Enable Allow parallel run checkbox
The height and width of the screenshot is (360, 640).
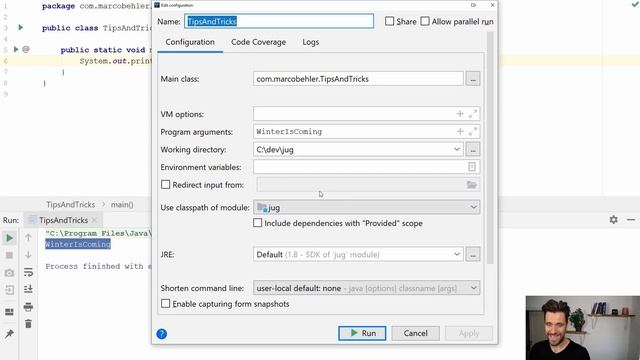[425, 21]
